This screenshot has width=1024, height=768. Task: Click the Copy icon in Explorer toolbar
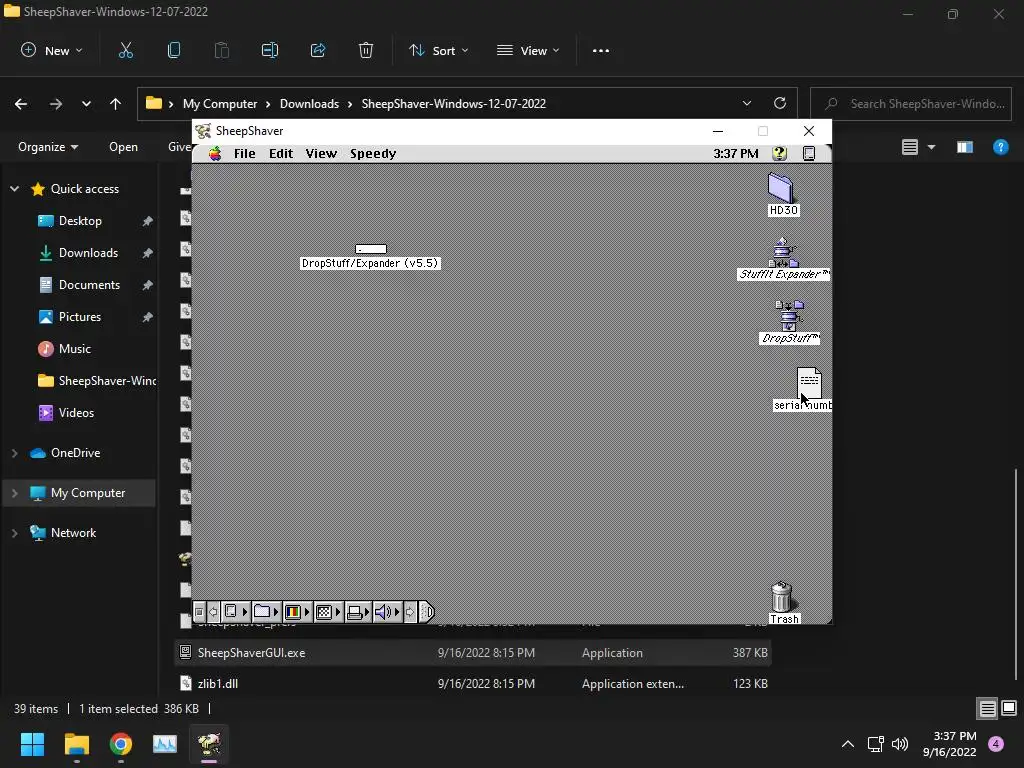[174, 50]
